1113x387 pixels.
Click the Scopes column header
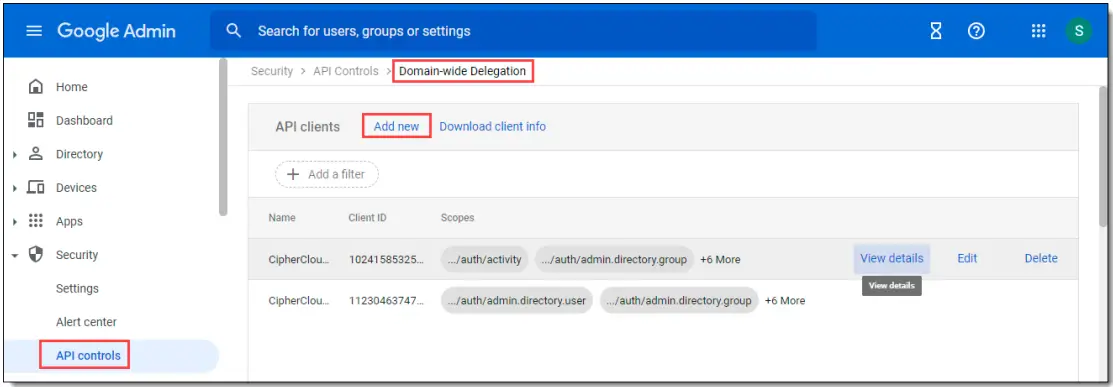(x=457, y=217)
